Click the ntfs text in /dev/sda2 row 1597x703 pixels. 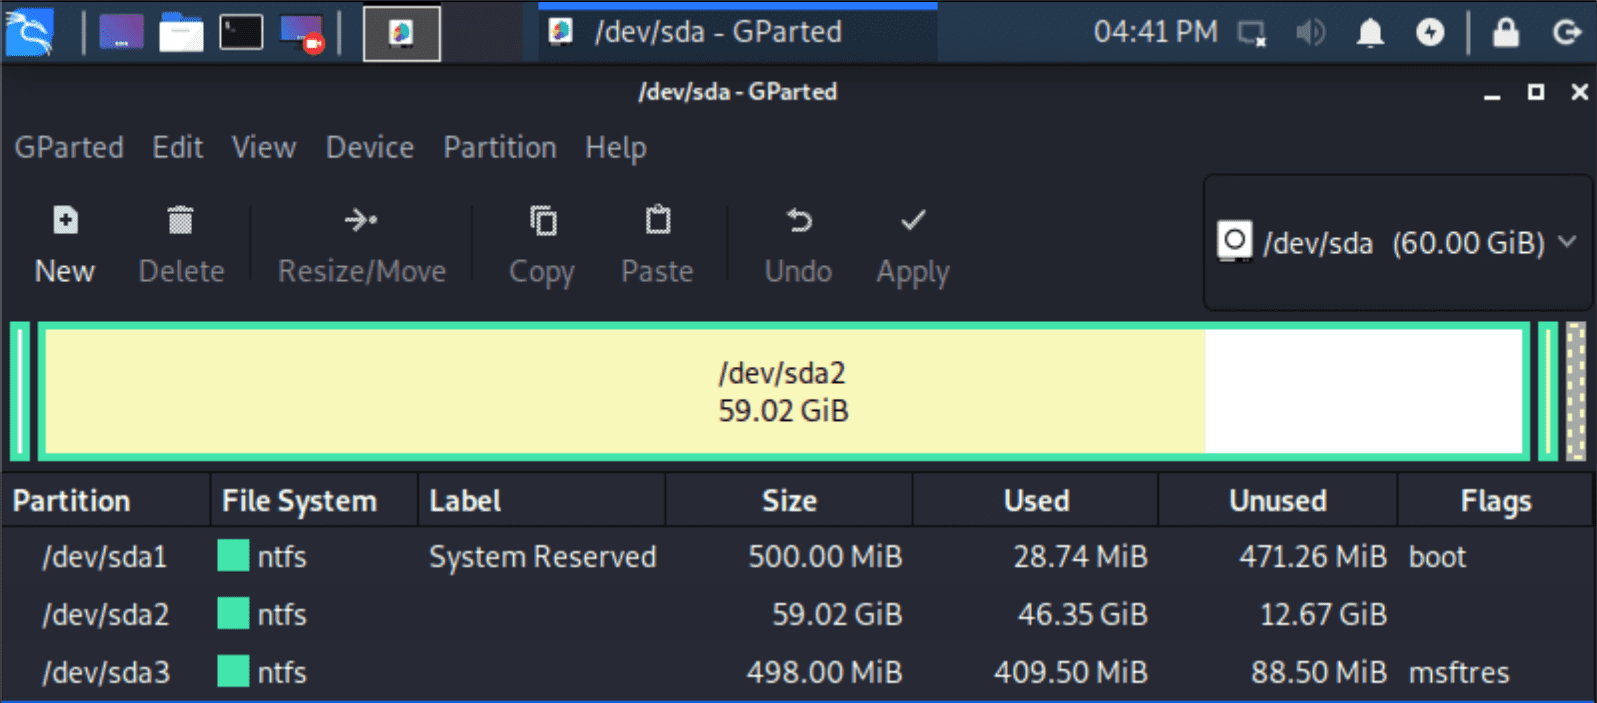(282, 614)
